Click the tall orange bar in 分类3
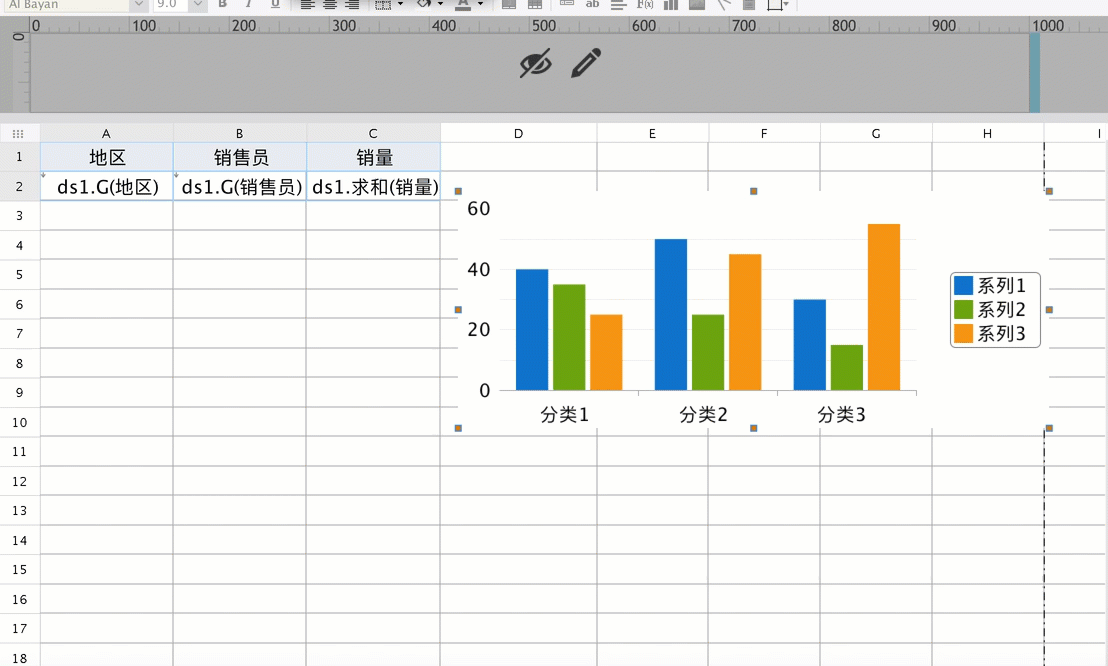Screen dimensions: 1108x666 point(884,307)
